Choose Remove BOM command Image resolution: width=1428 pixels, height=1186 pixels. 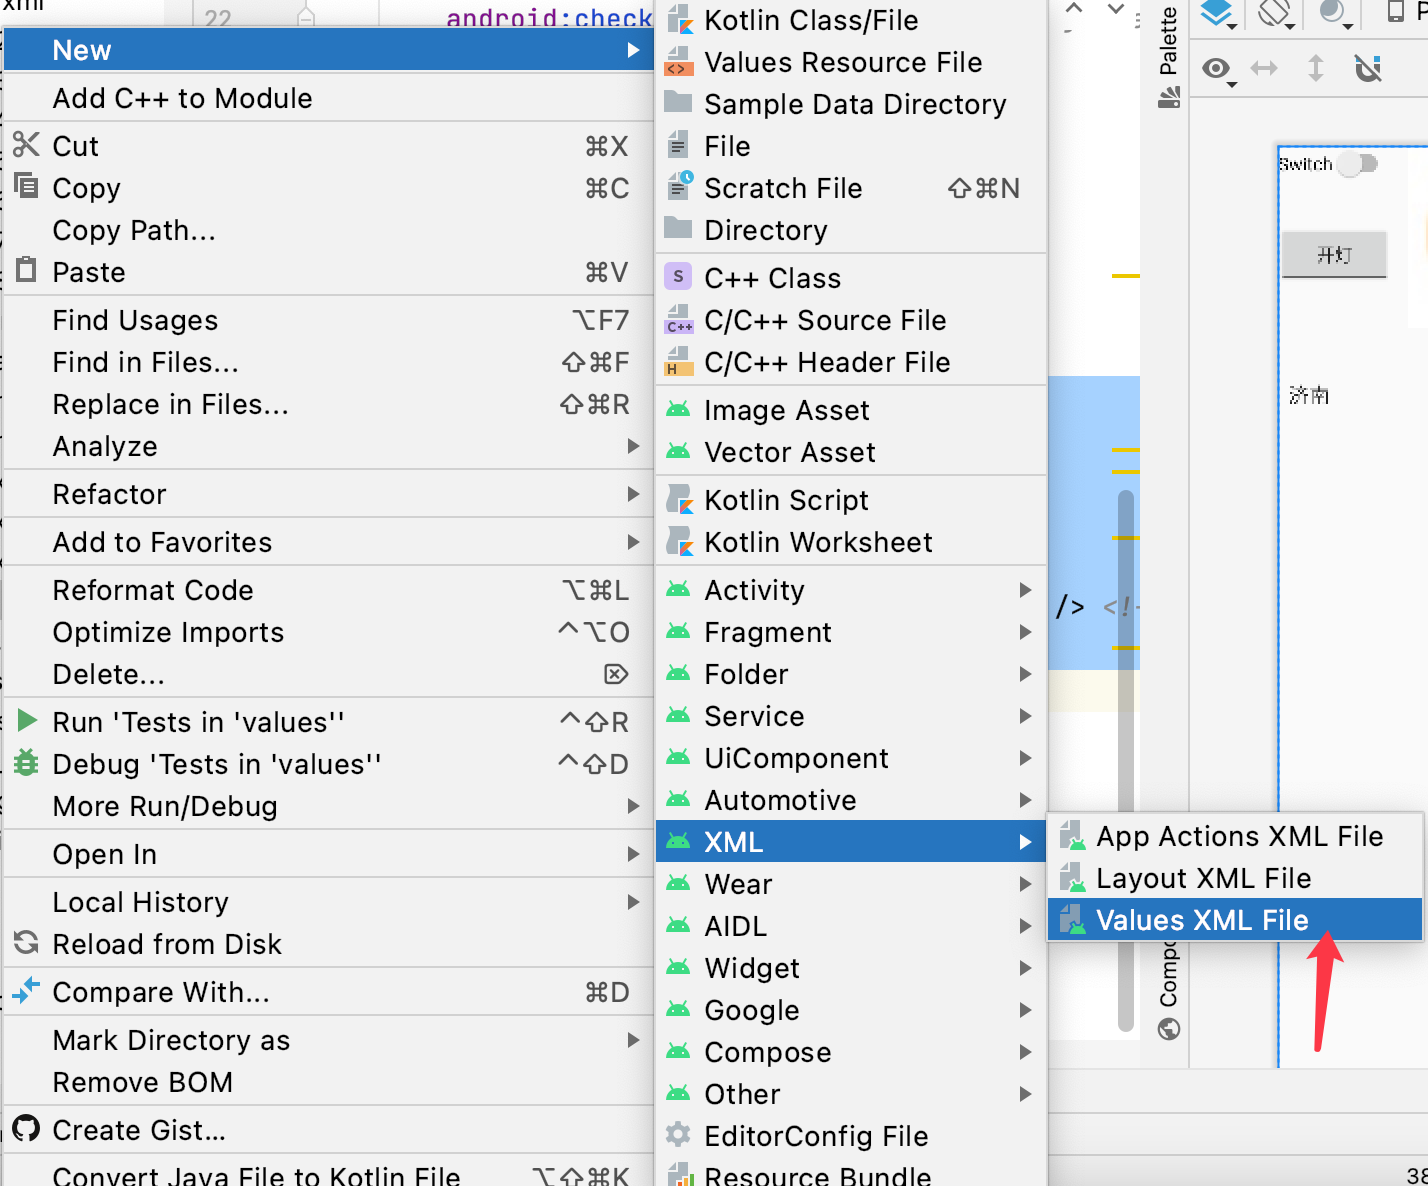point(328,1082)
